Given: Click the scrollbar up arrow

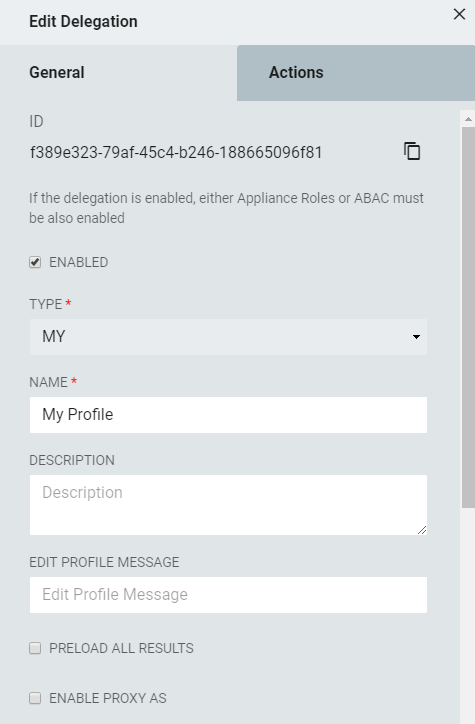Looking at the screenshot, I should point(468,119).
